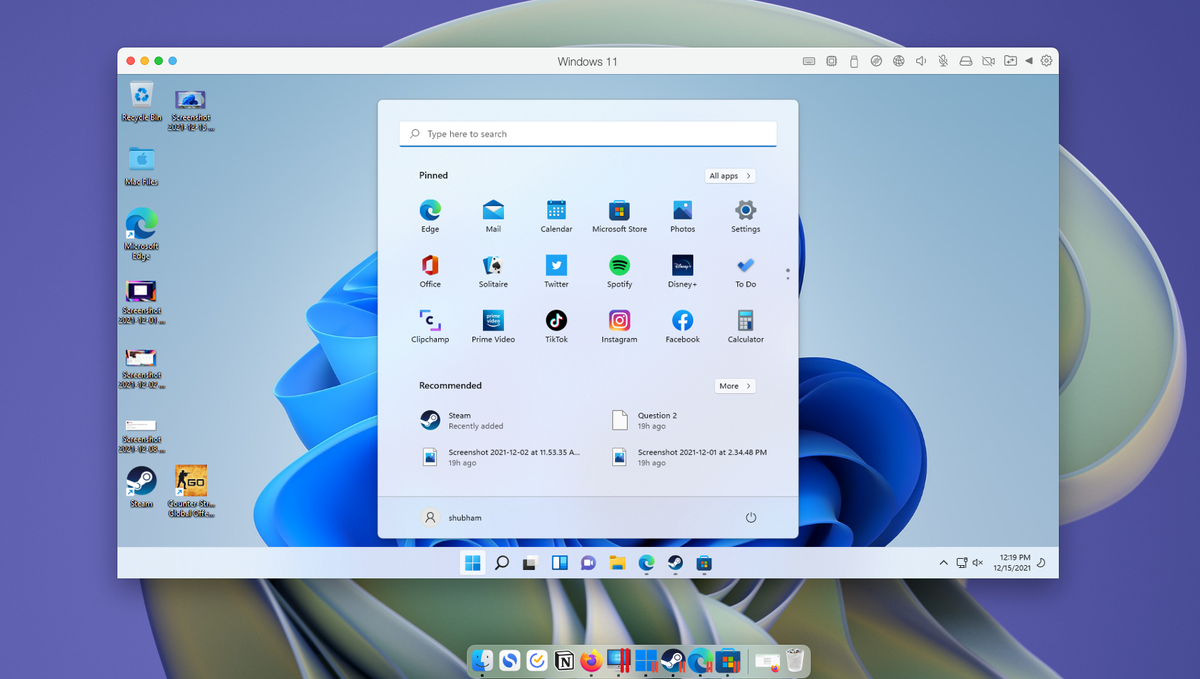Open the Start menu from the taskbar
This screenshot has height=679, width=1200.
[x=472, y=563]
